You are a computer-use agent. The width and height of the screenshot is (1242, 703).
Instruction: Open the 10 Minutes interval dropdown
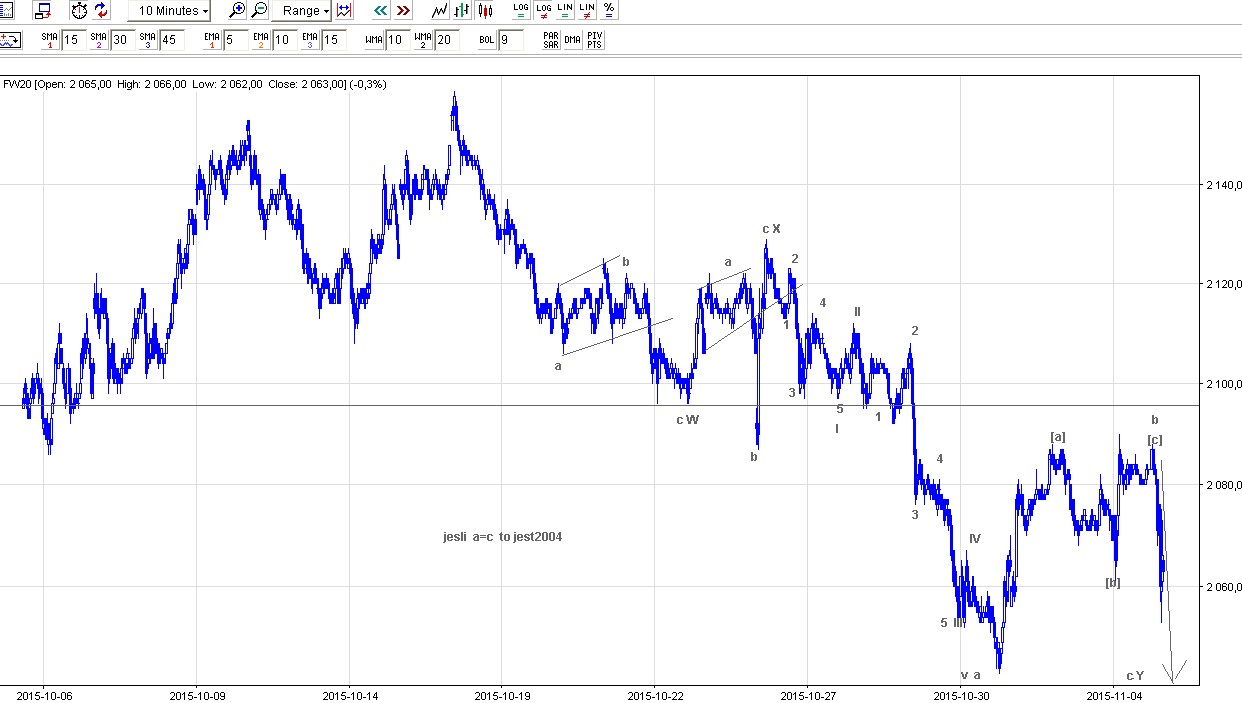[x=169, y=11]
